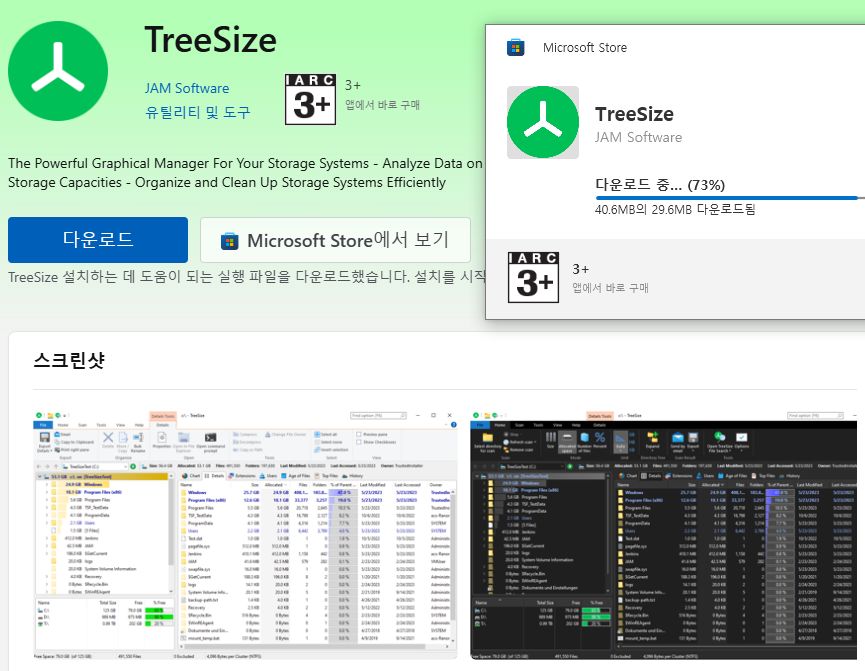Click the blue 다운로드 button

pos(98,239)
